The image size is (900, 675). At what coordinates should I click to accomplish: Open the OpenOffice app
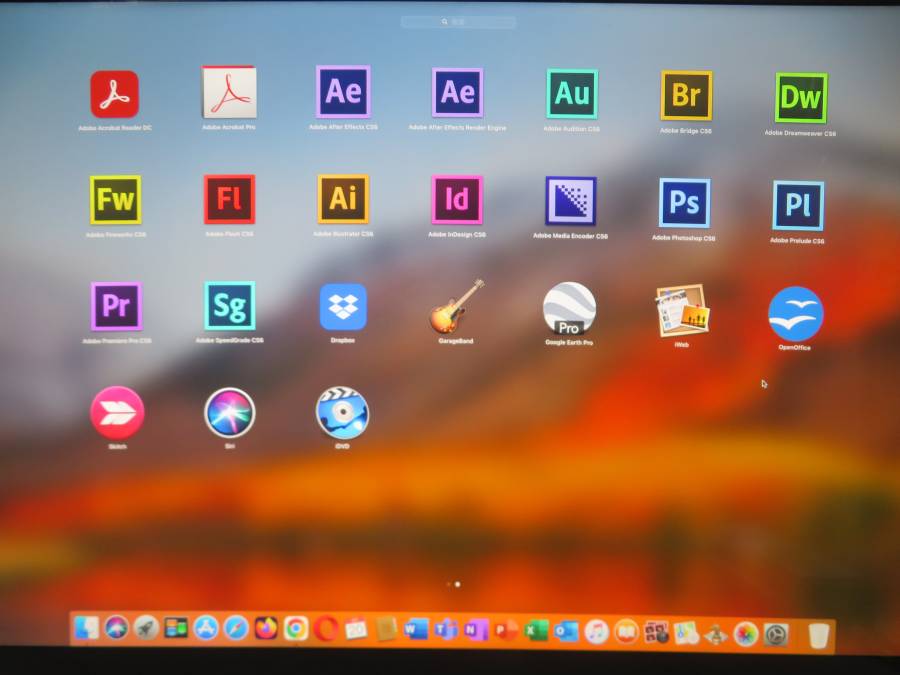pyautogui.click(x=796, y=314)
